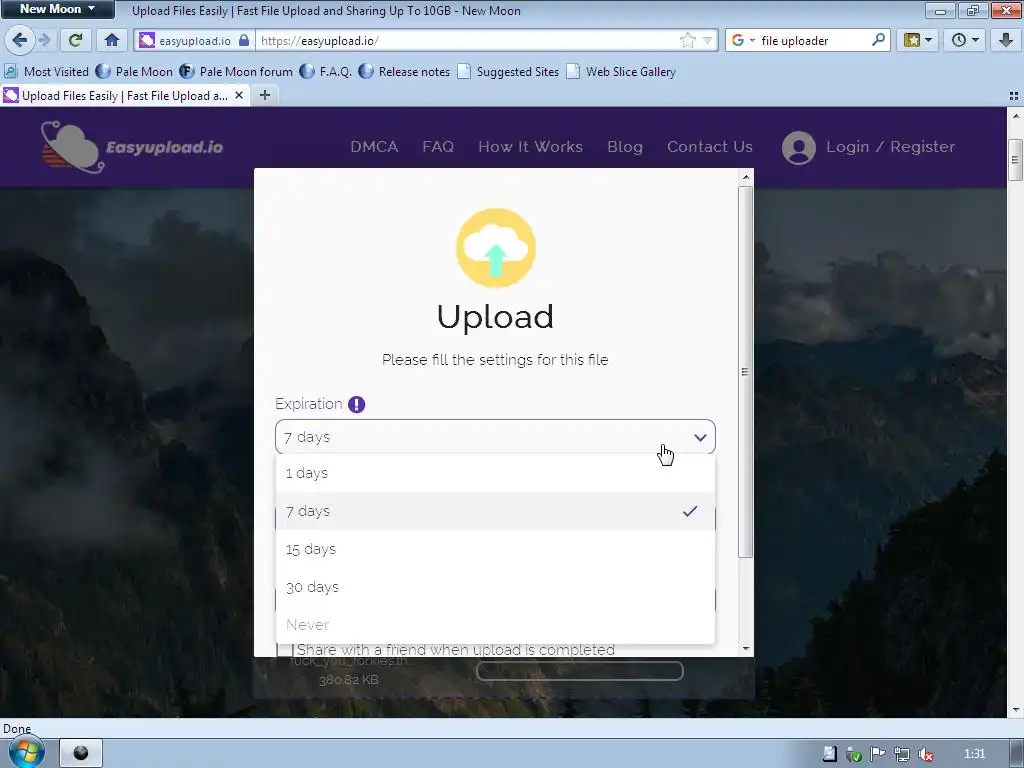Open the Windows Start button
1024x768 pixels.
coord(25,752)
